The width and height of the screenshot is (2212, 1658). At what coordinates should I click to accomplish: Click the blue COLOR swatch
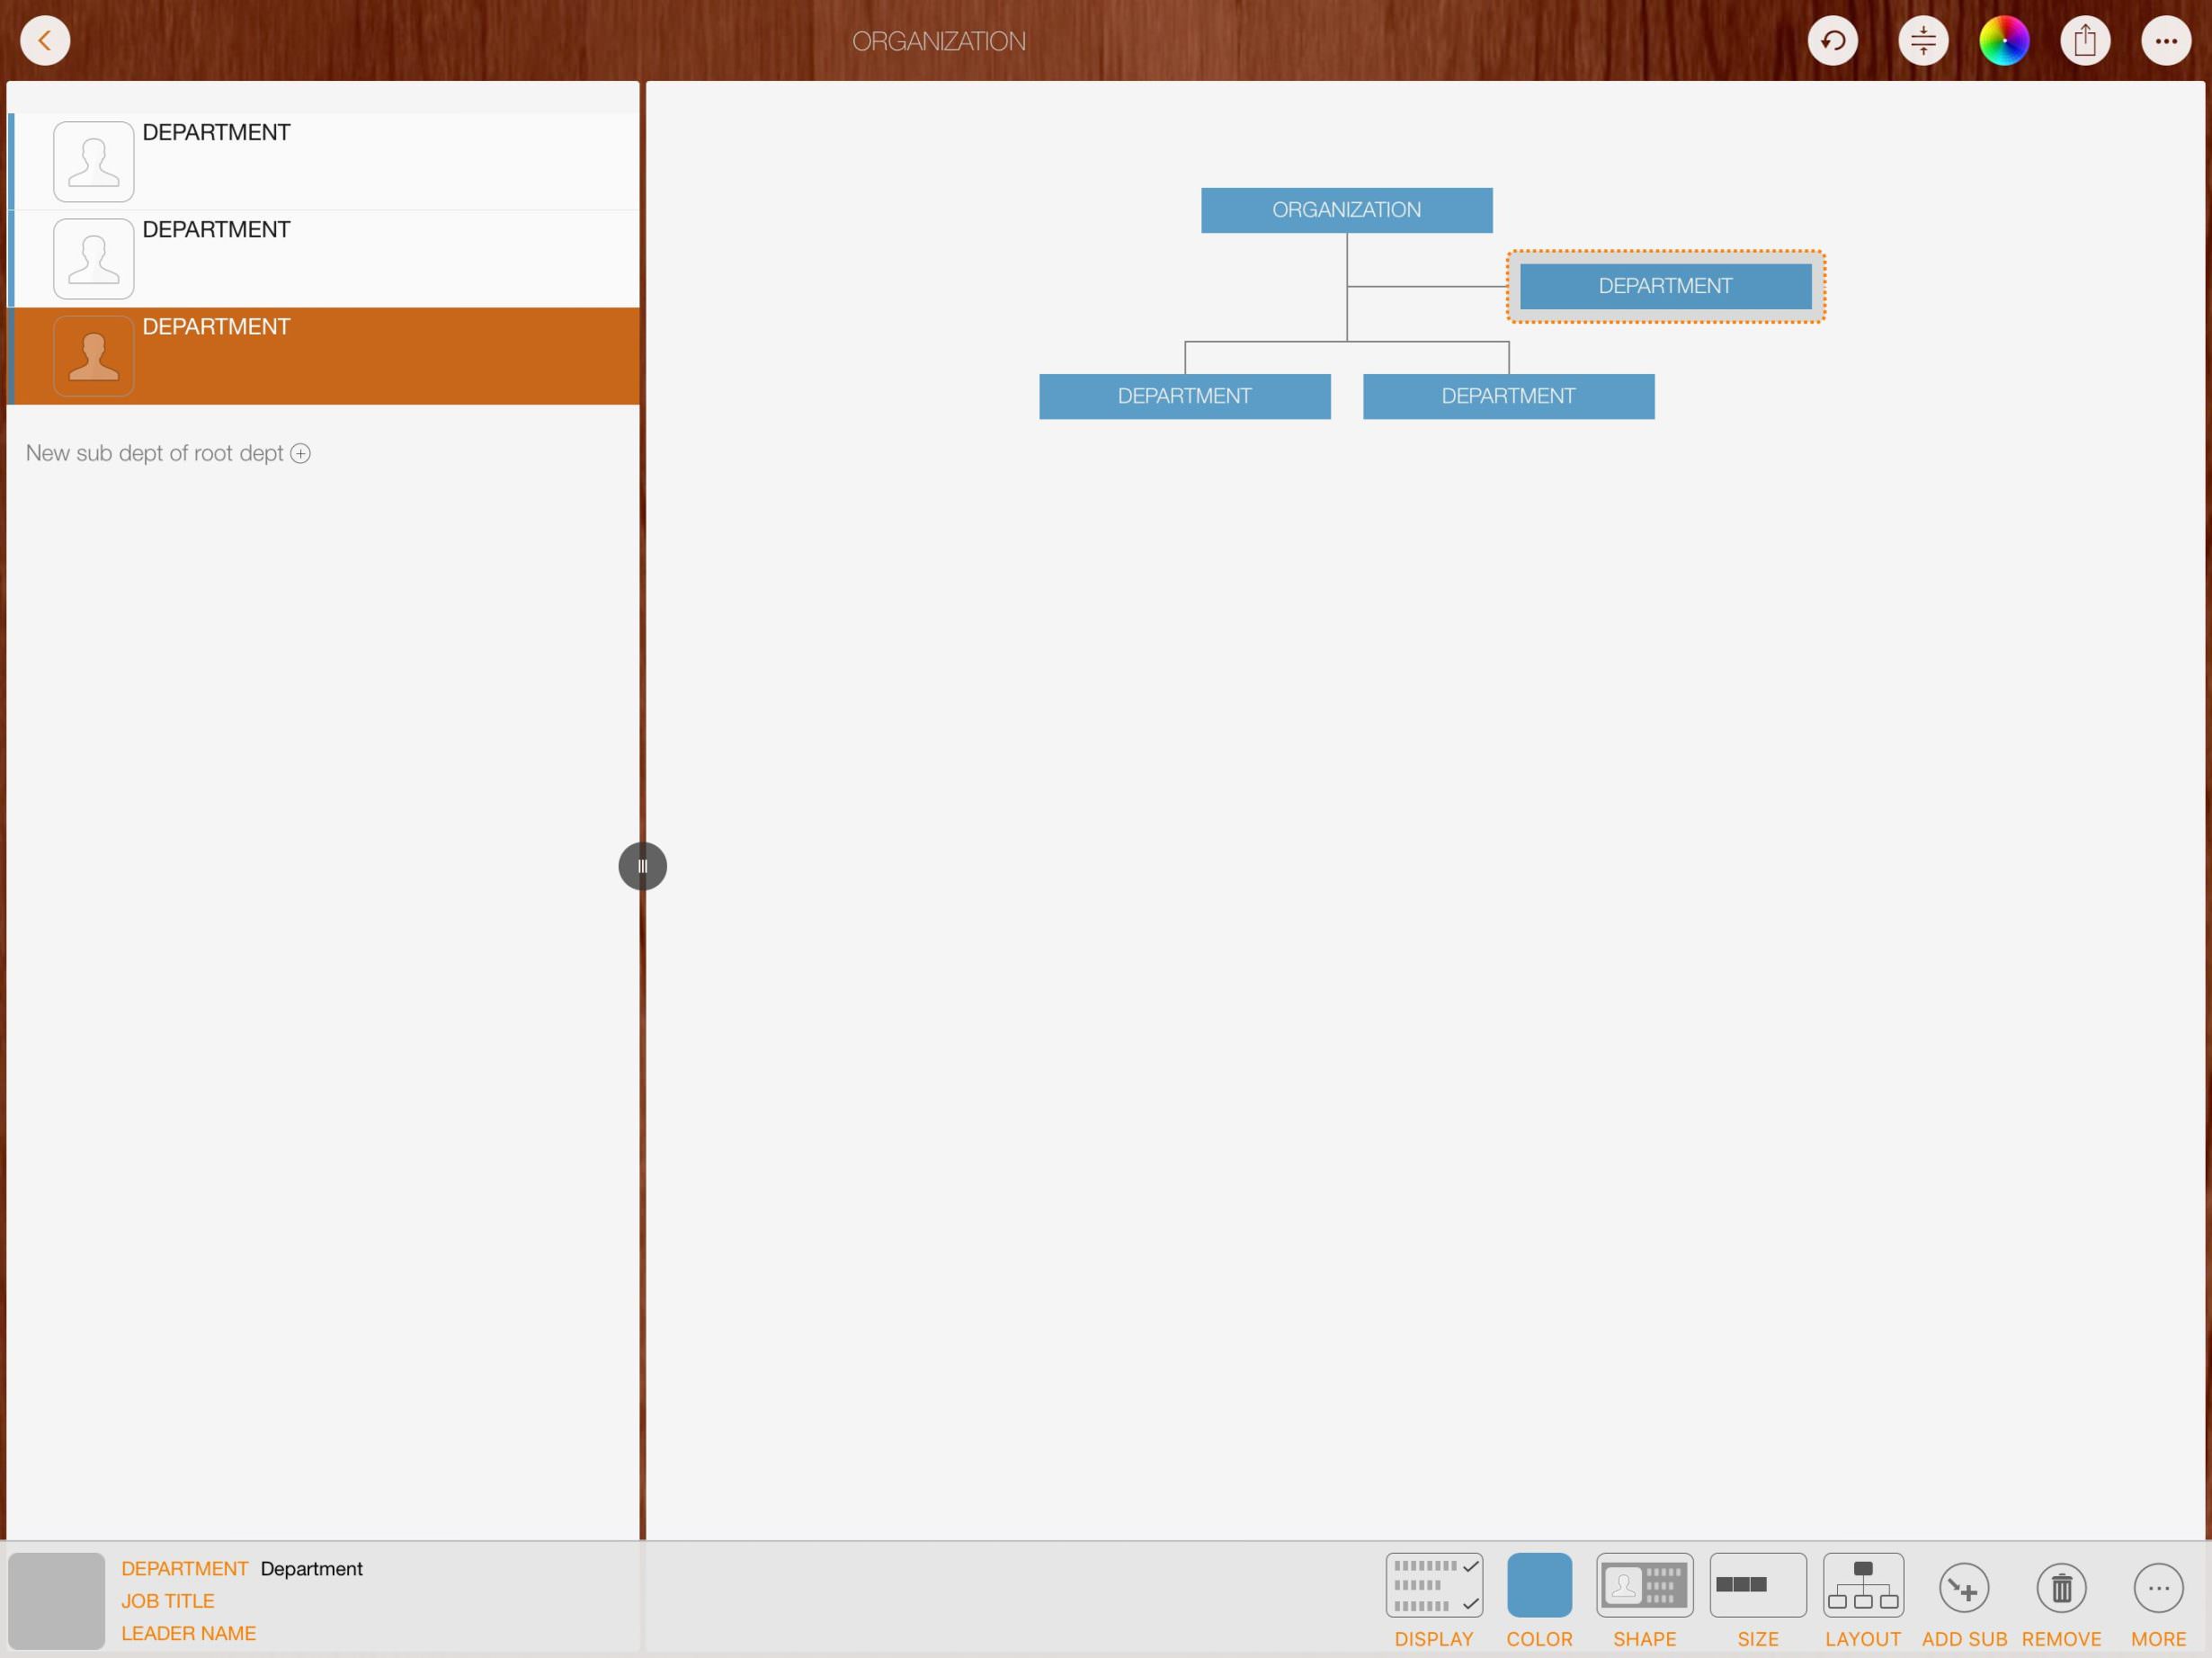tap(1539, 1585)
